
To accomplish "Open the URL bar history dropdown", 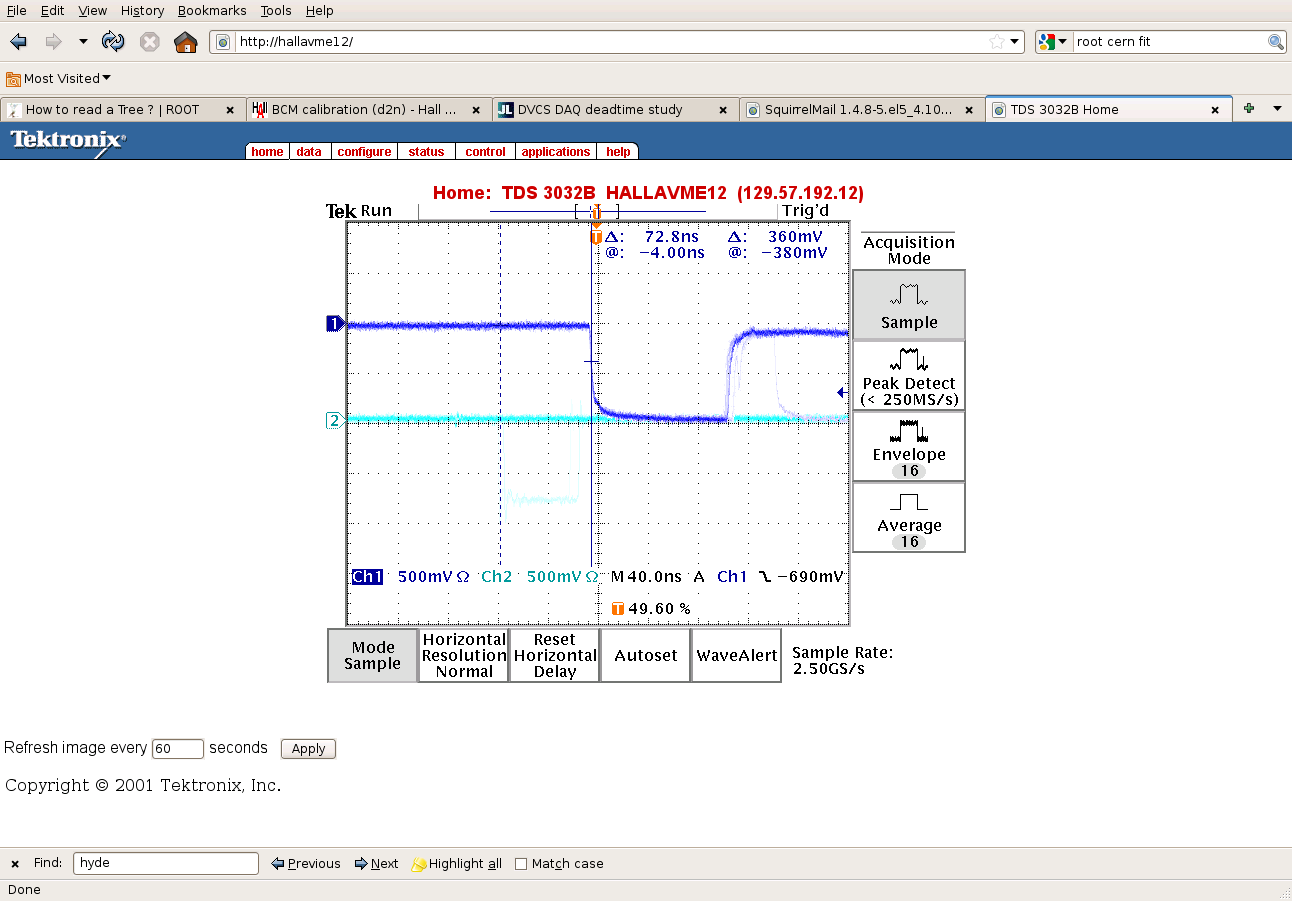I will coord(1015,42).
